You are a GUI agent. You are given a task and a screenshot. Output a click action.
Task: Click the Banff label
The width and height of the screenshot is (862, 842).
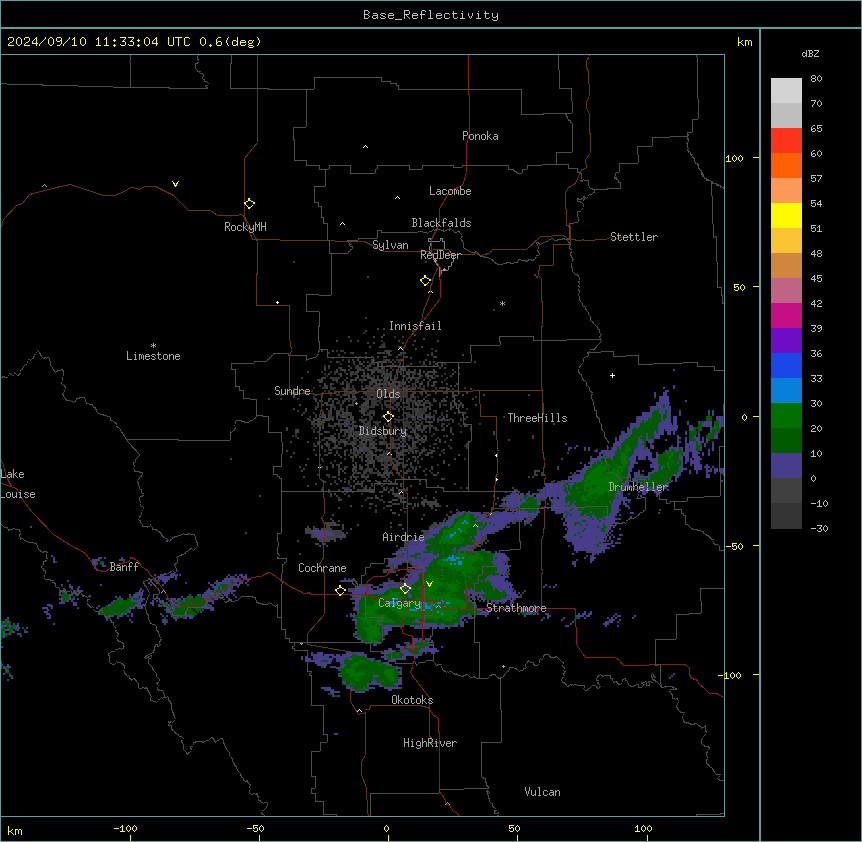124,567
